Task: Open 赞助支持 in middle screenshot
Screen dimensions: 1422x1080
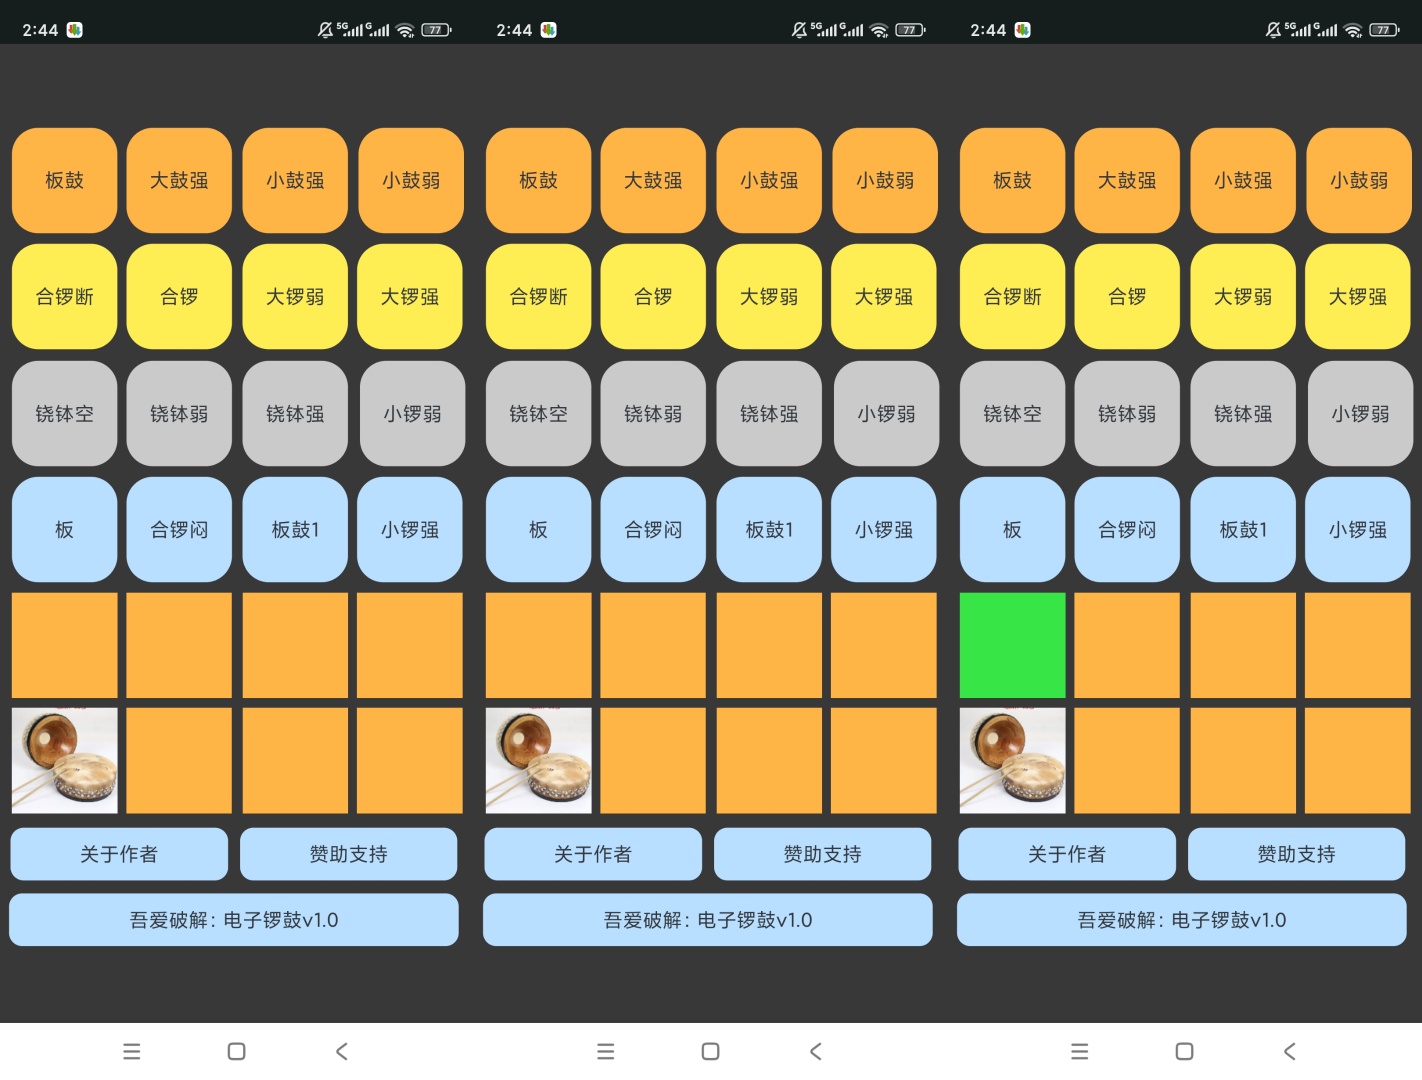Action: click(x=822, y=854)
